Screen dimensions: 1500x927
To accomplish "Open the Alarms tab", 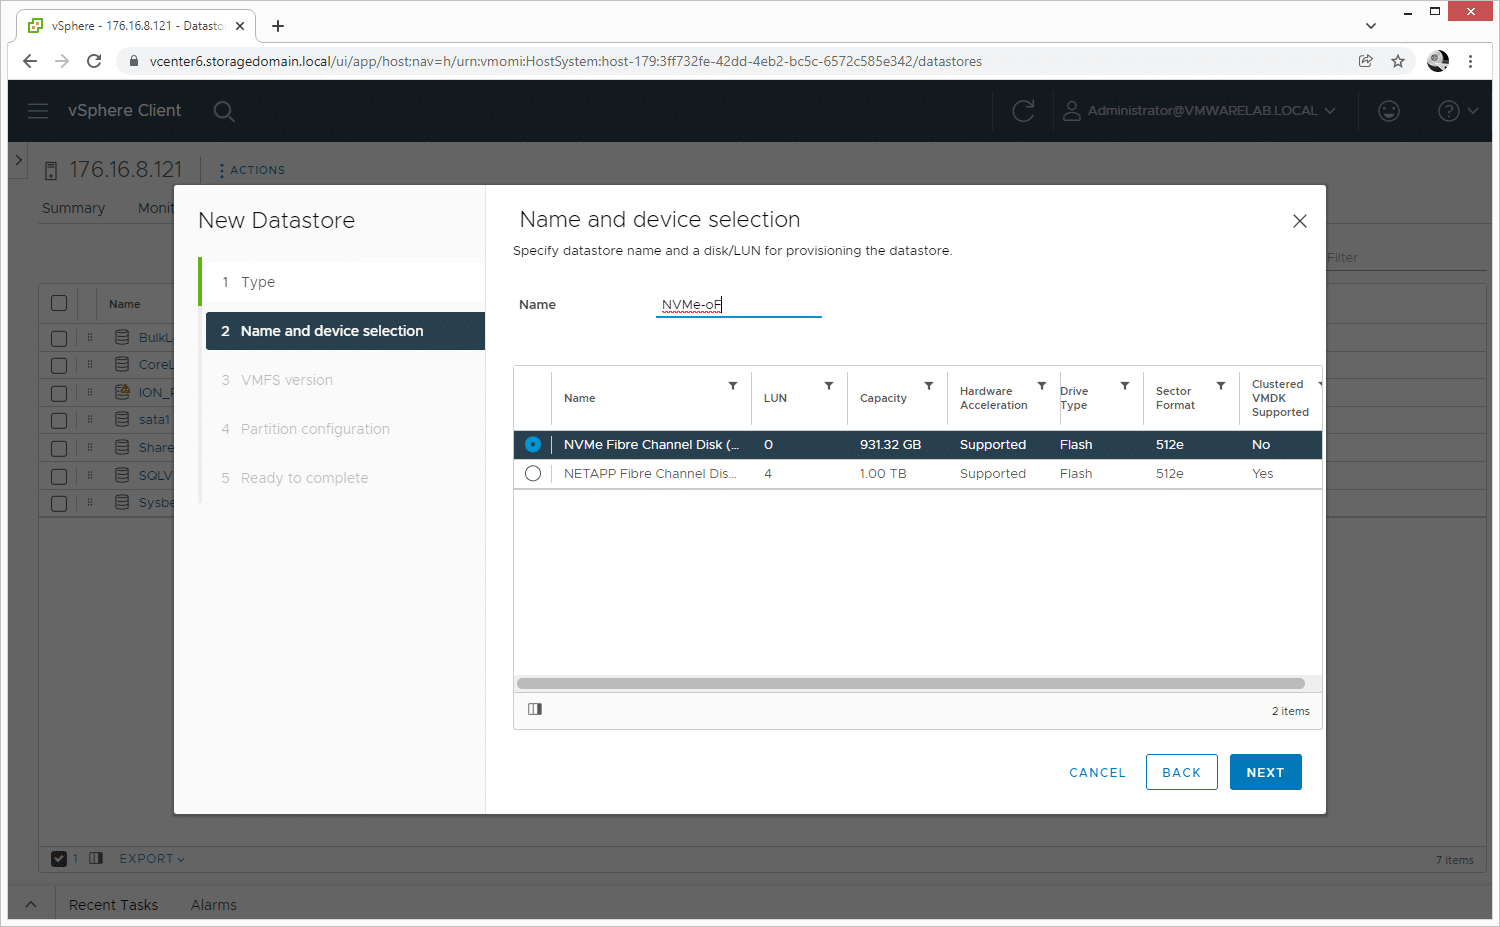I will tap(214, 905).
